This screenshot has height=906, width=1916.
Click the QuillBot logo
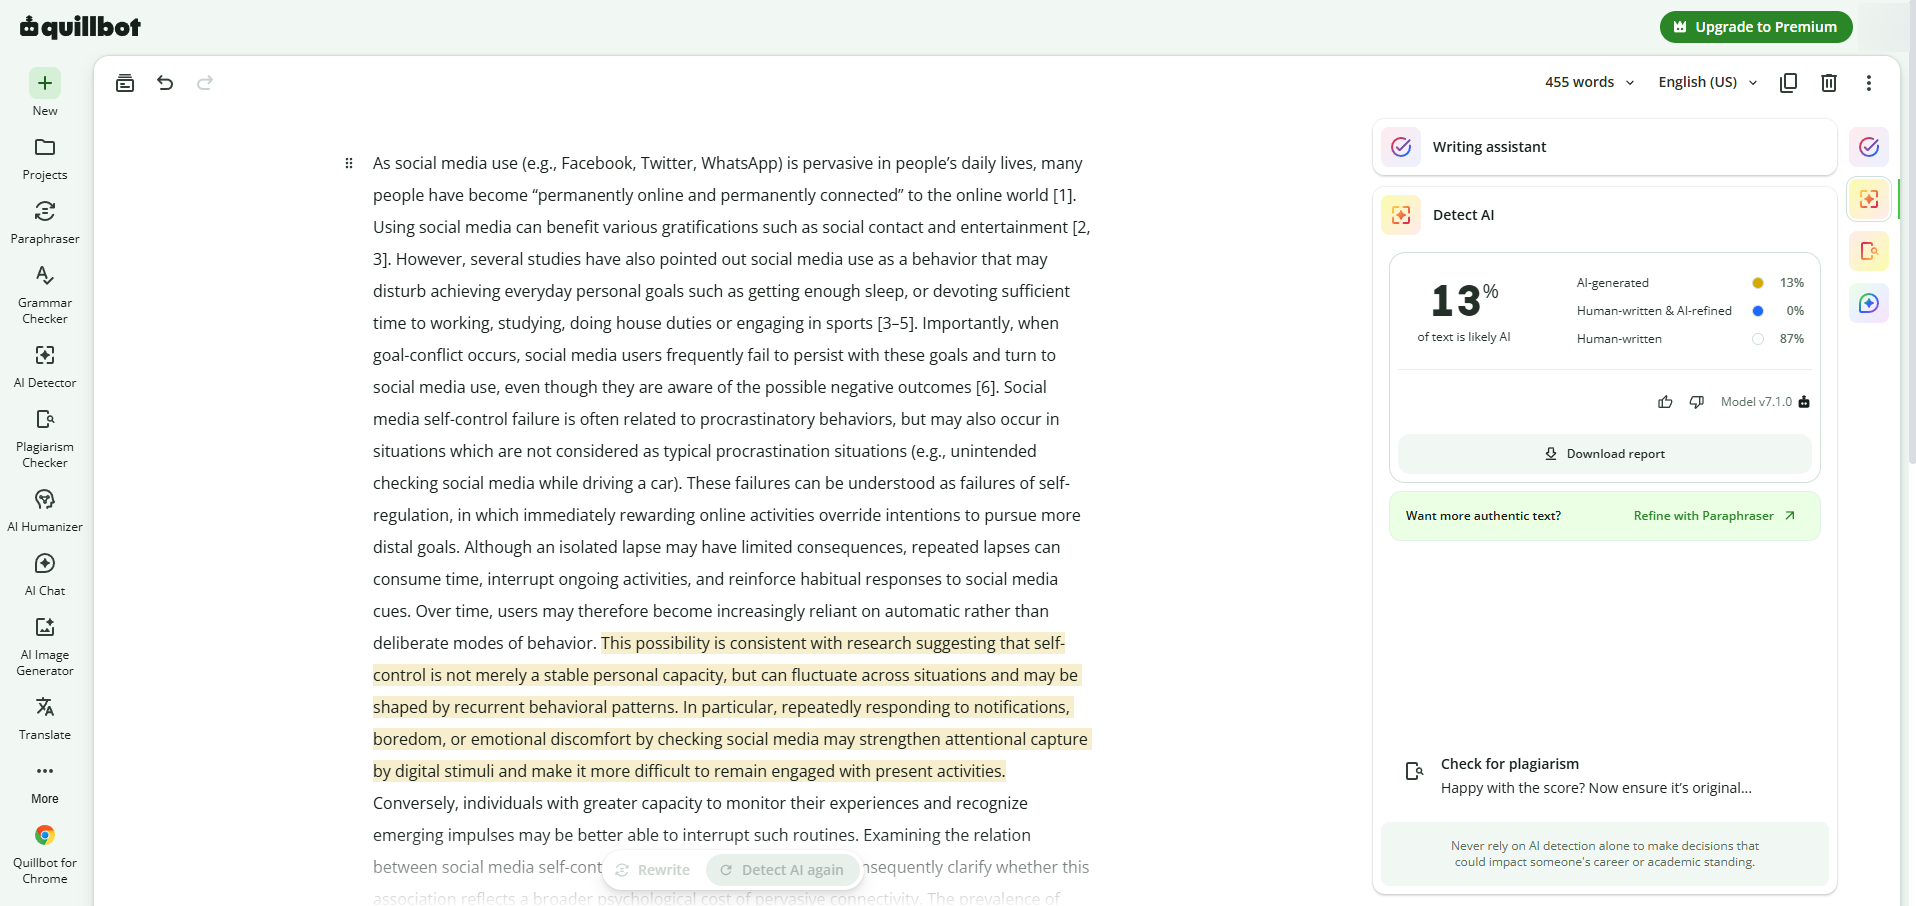coord(80,27)
